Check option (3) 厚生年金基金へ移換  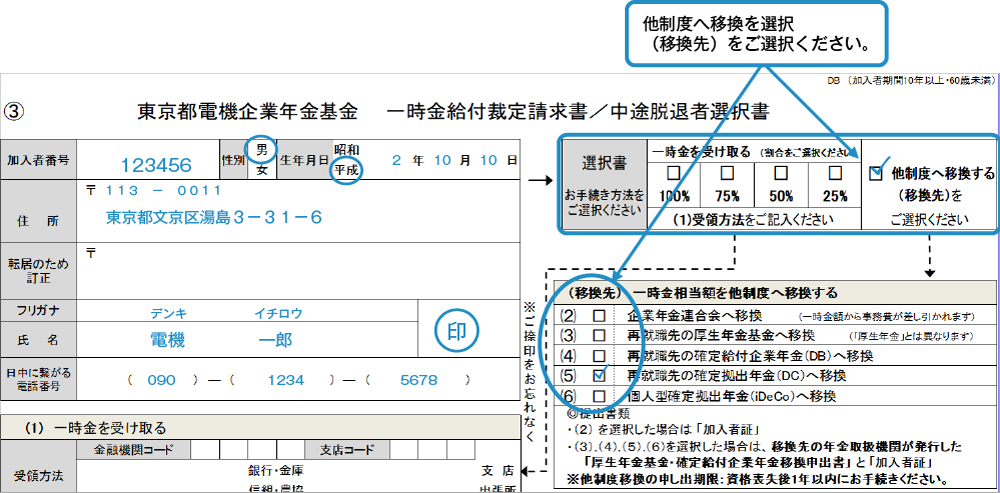pos(599,335)
